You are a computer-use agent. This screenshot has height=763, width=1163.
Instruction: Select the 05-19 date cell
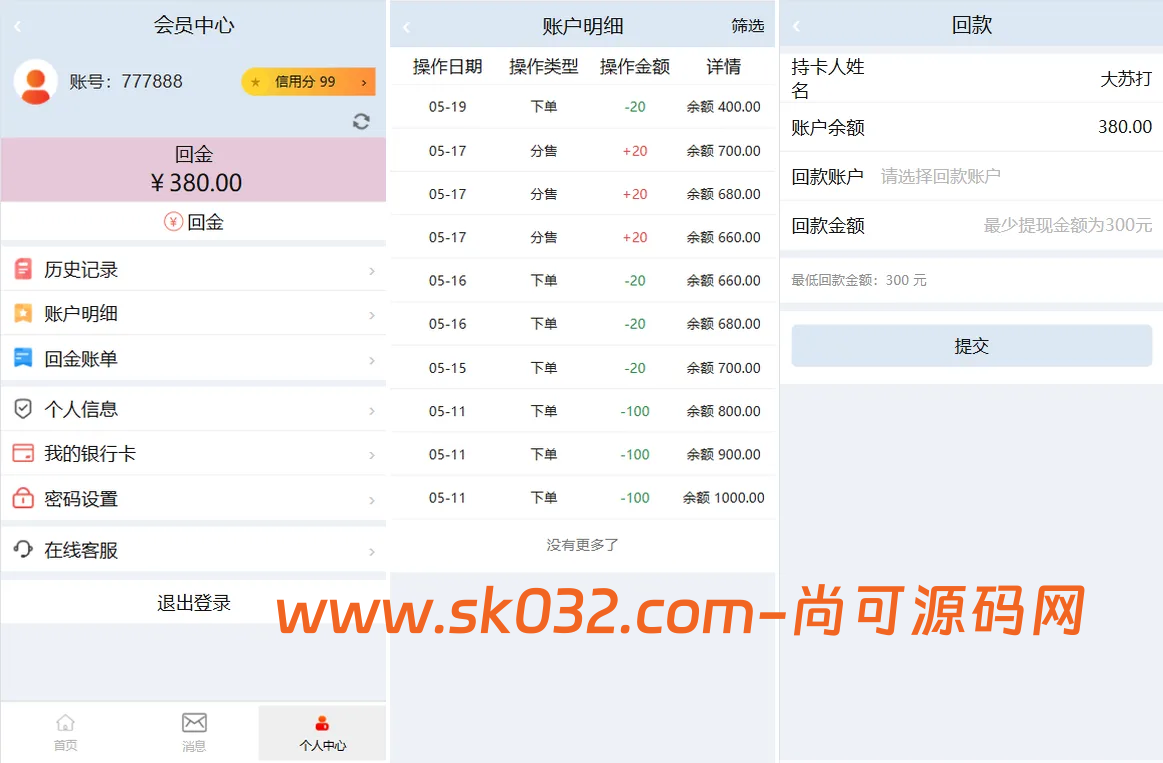tap(448, 107)
